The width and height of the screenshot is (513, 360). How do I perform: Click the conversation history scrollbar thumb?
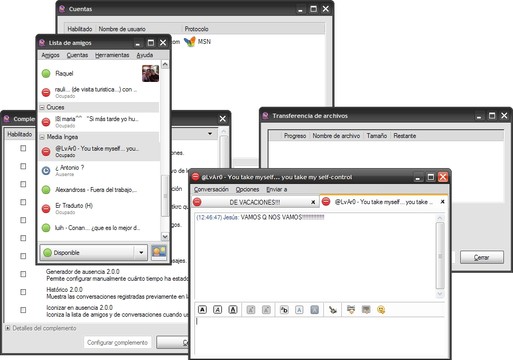point(440,256)
